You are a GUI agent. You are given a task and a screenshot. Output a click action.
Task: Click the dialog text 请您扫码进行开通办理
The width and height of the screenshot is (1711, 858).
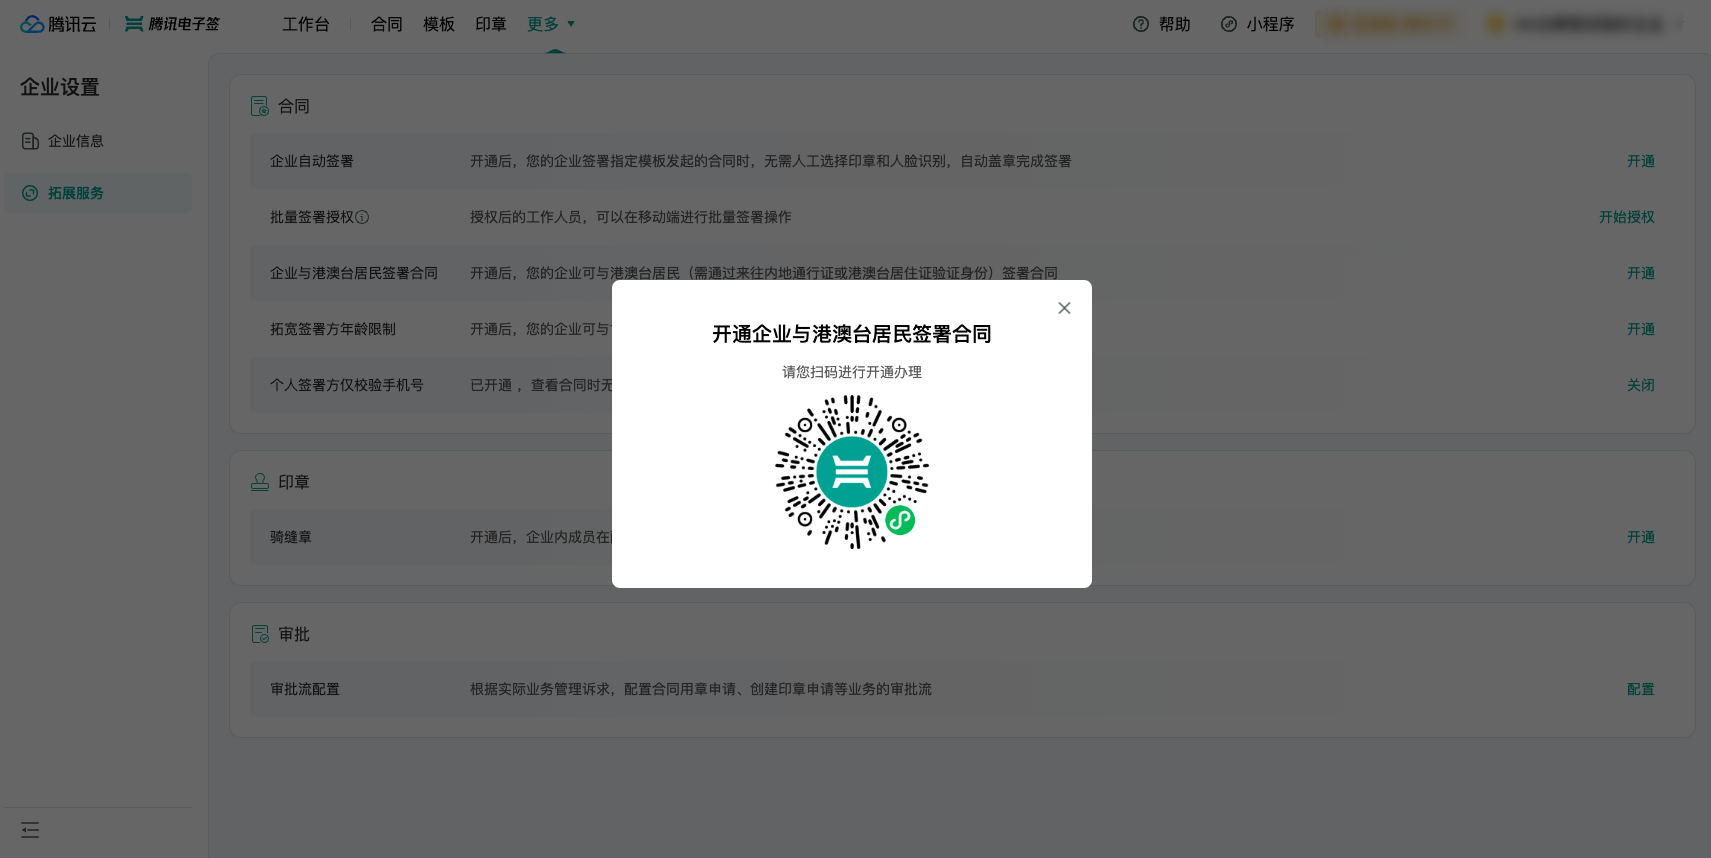(852, 372)
